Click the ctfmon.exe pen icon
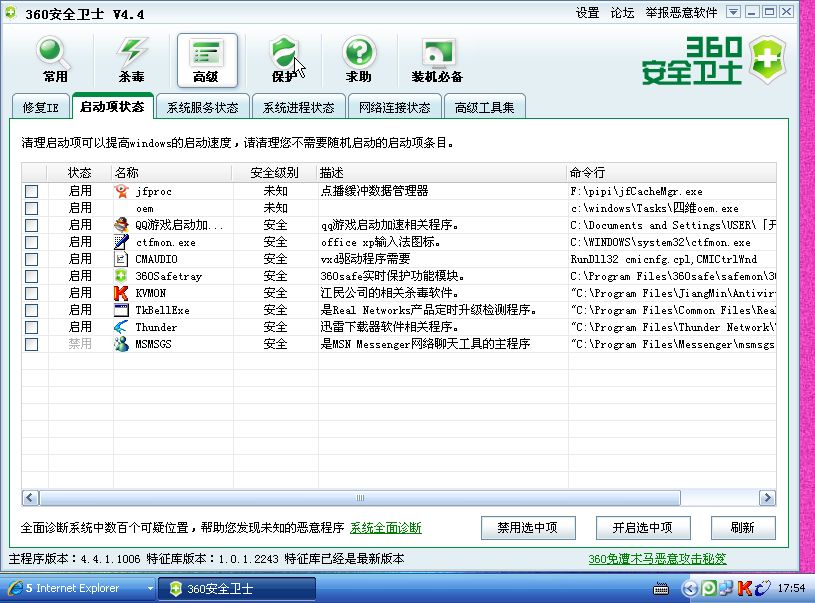Viewport: 815px width, 603px height. click(121, 242)
